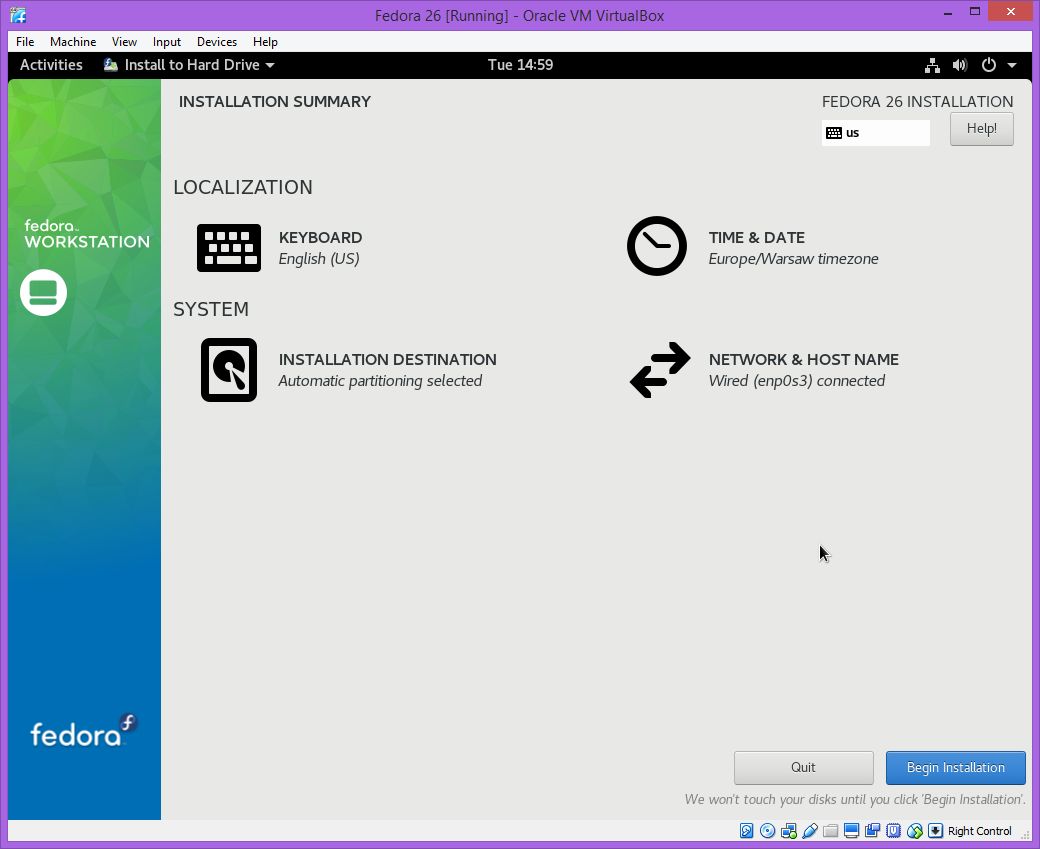1040x849 pixels.
Task: Click the GNOME volume speaker icon
Action: coord(960,65)
